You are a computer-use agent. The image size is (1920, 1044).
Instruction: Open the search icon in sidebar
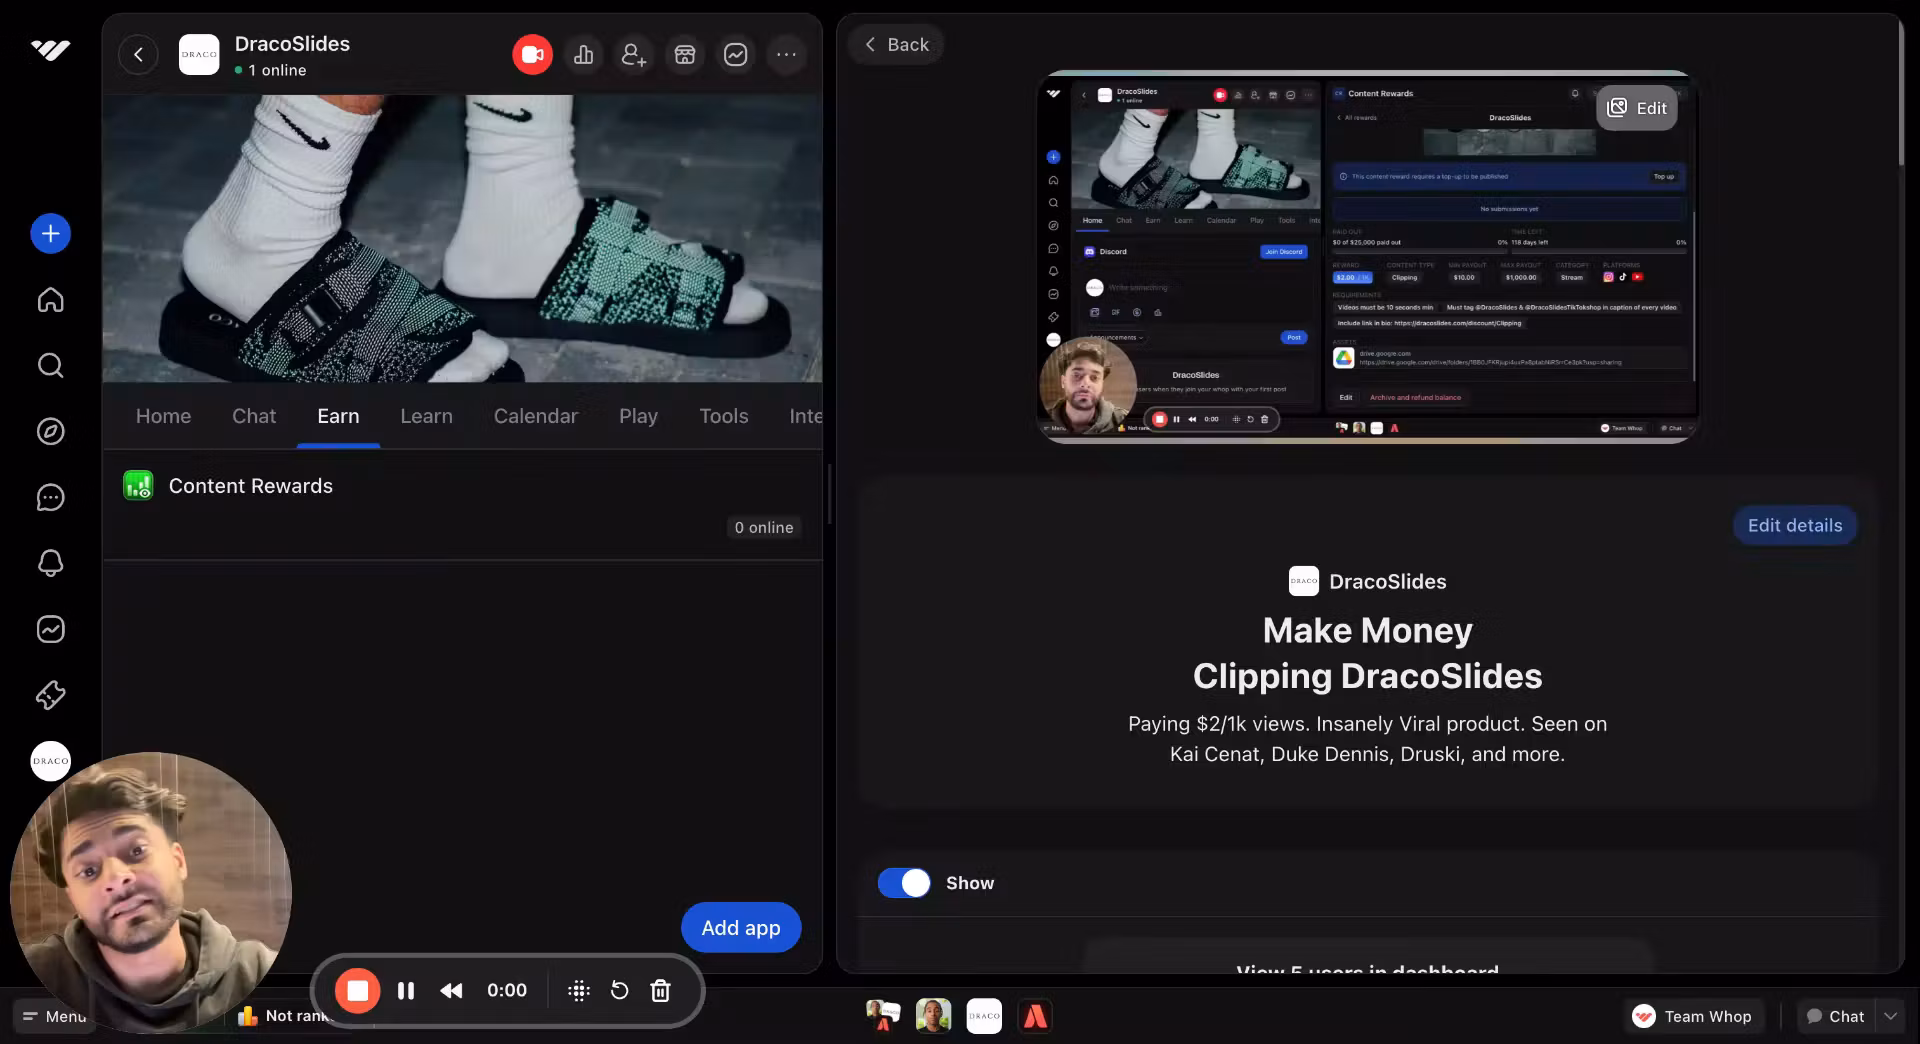[51, 366]
